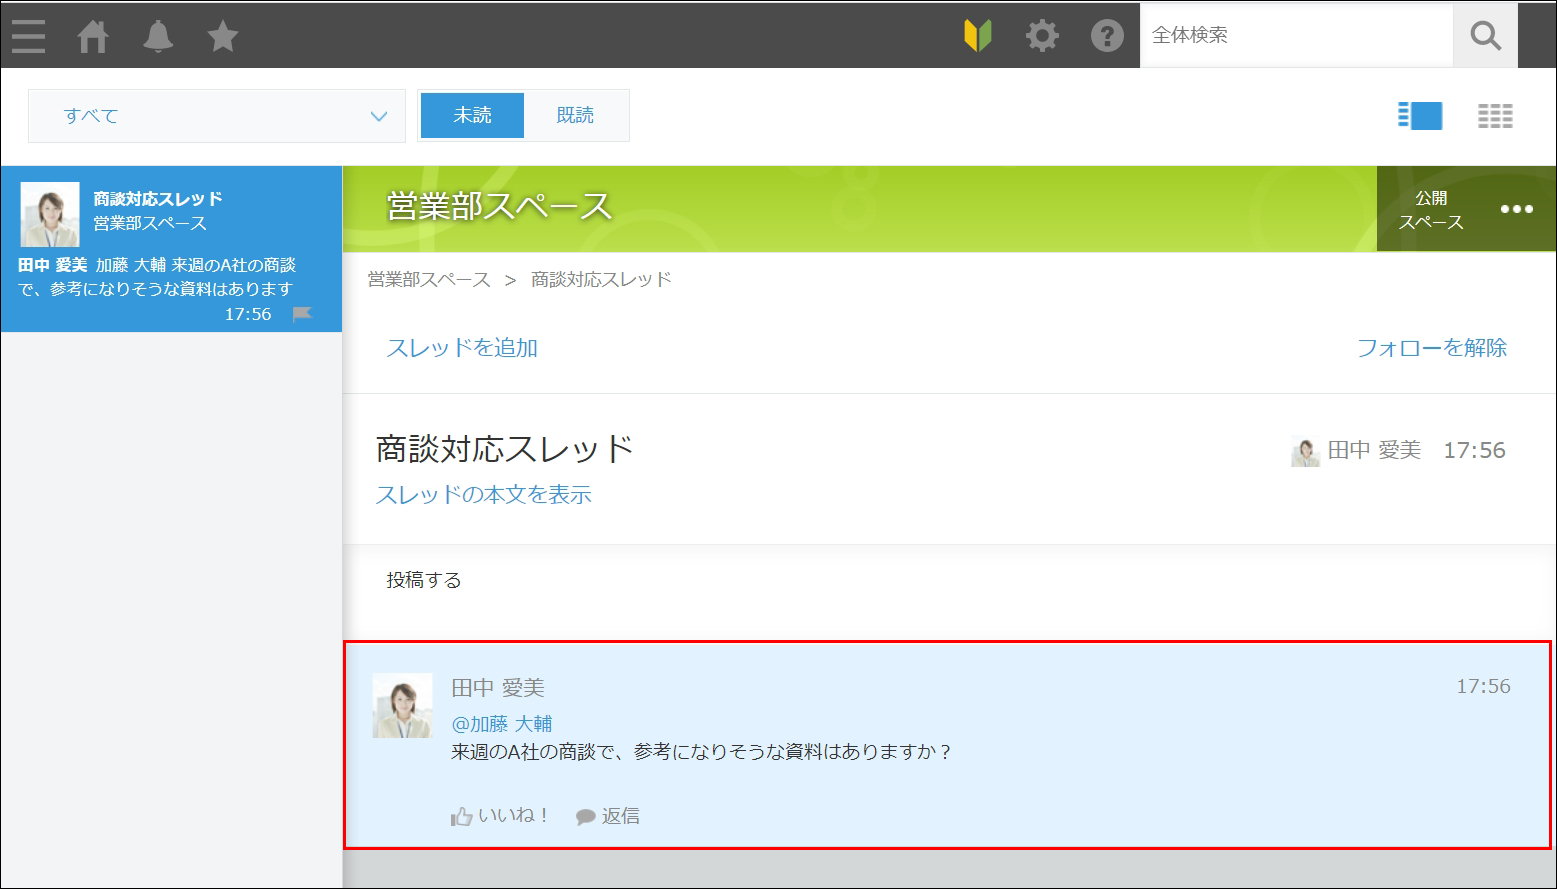Open the notifications bell icon
Screen dimensions: 1557x889
[158, 35]
